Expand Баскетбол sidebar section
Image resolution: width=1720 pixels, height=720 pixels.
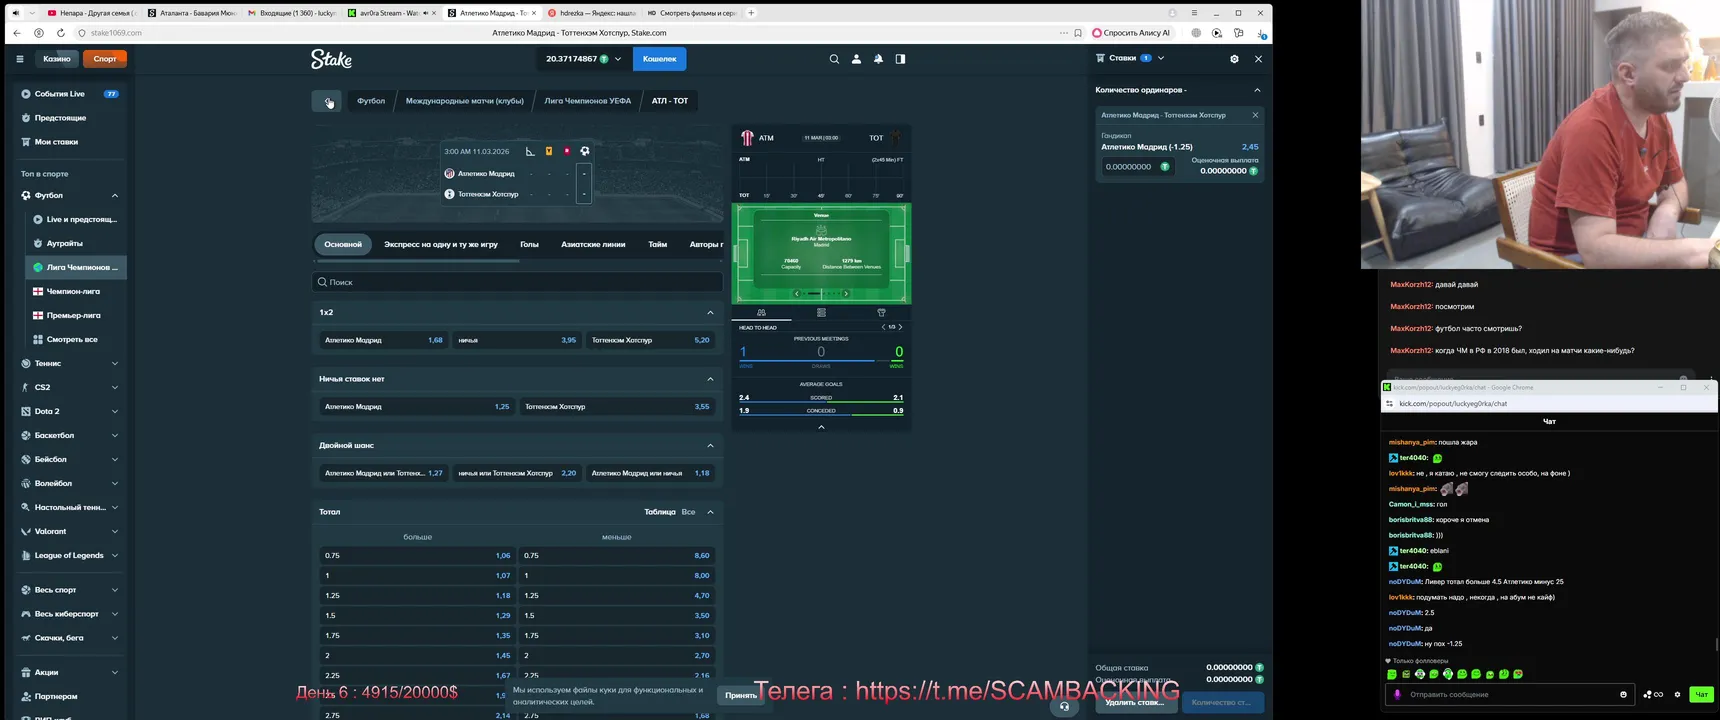(x=115, y=436)
